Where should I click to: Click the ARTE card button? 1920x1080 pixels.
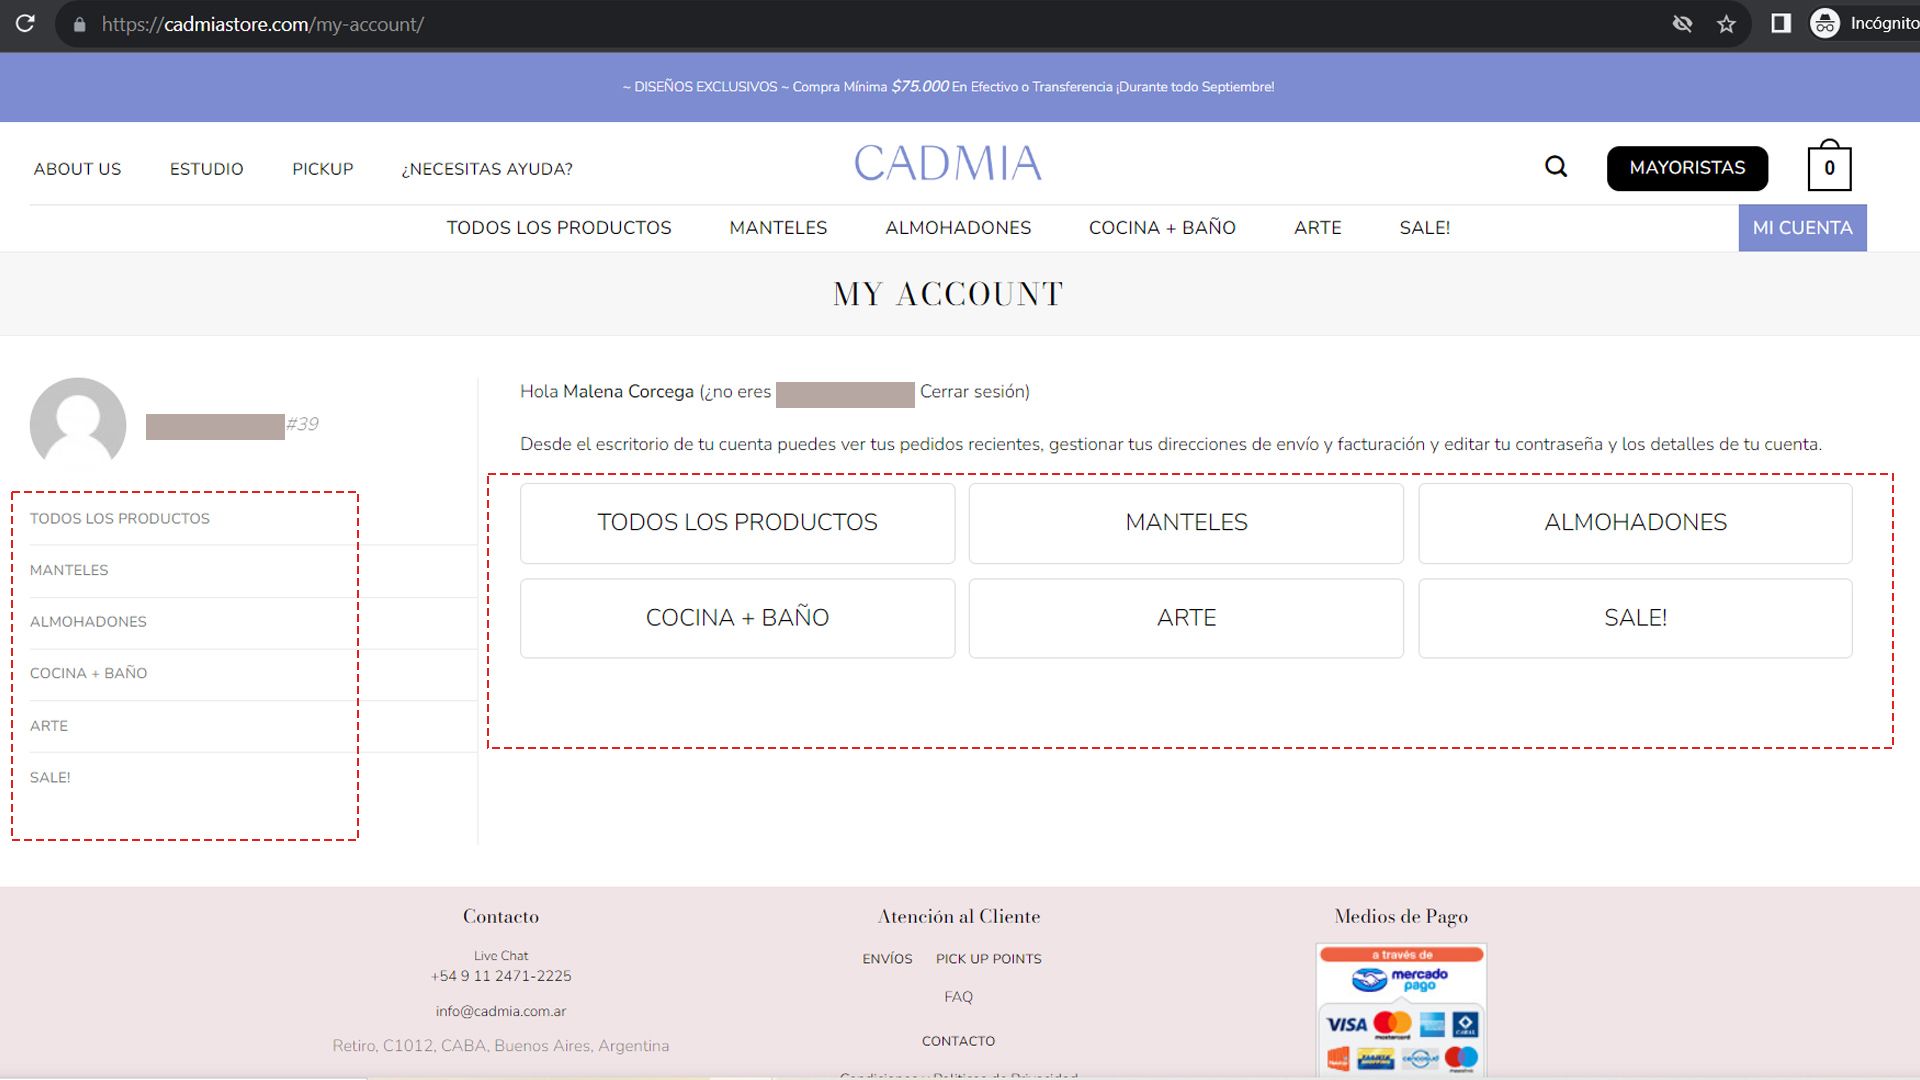pyautogui.click(x=1186, y=618)
